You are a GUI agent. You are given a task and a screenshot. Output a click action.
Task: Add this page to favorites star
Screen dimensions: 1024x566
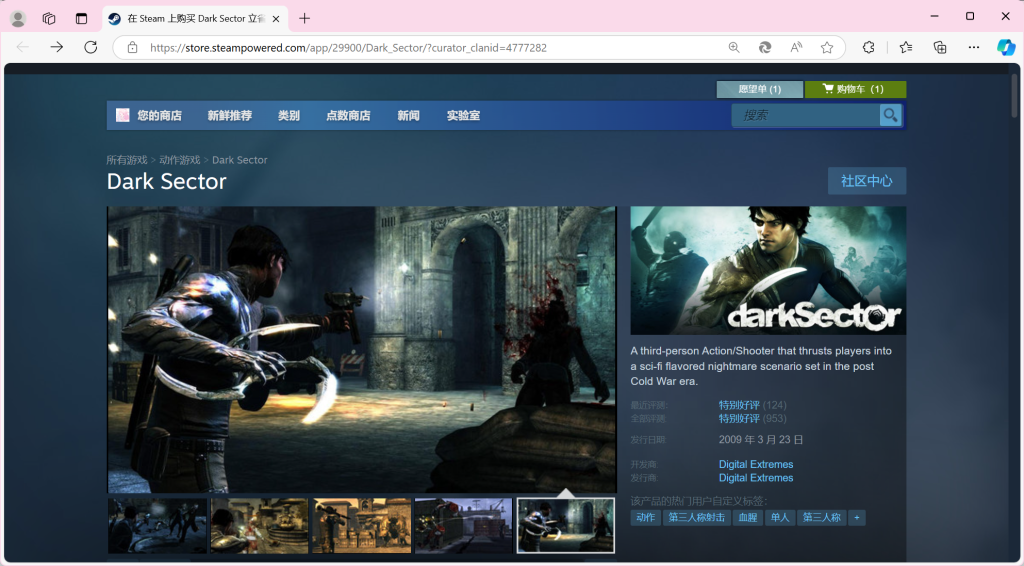(827, 48)
